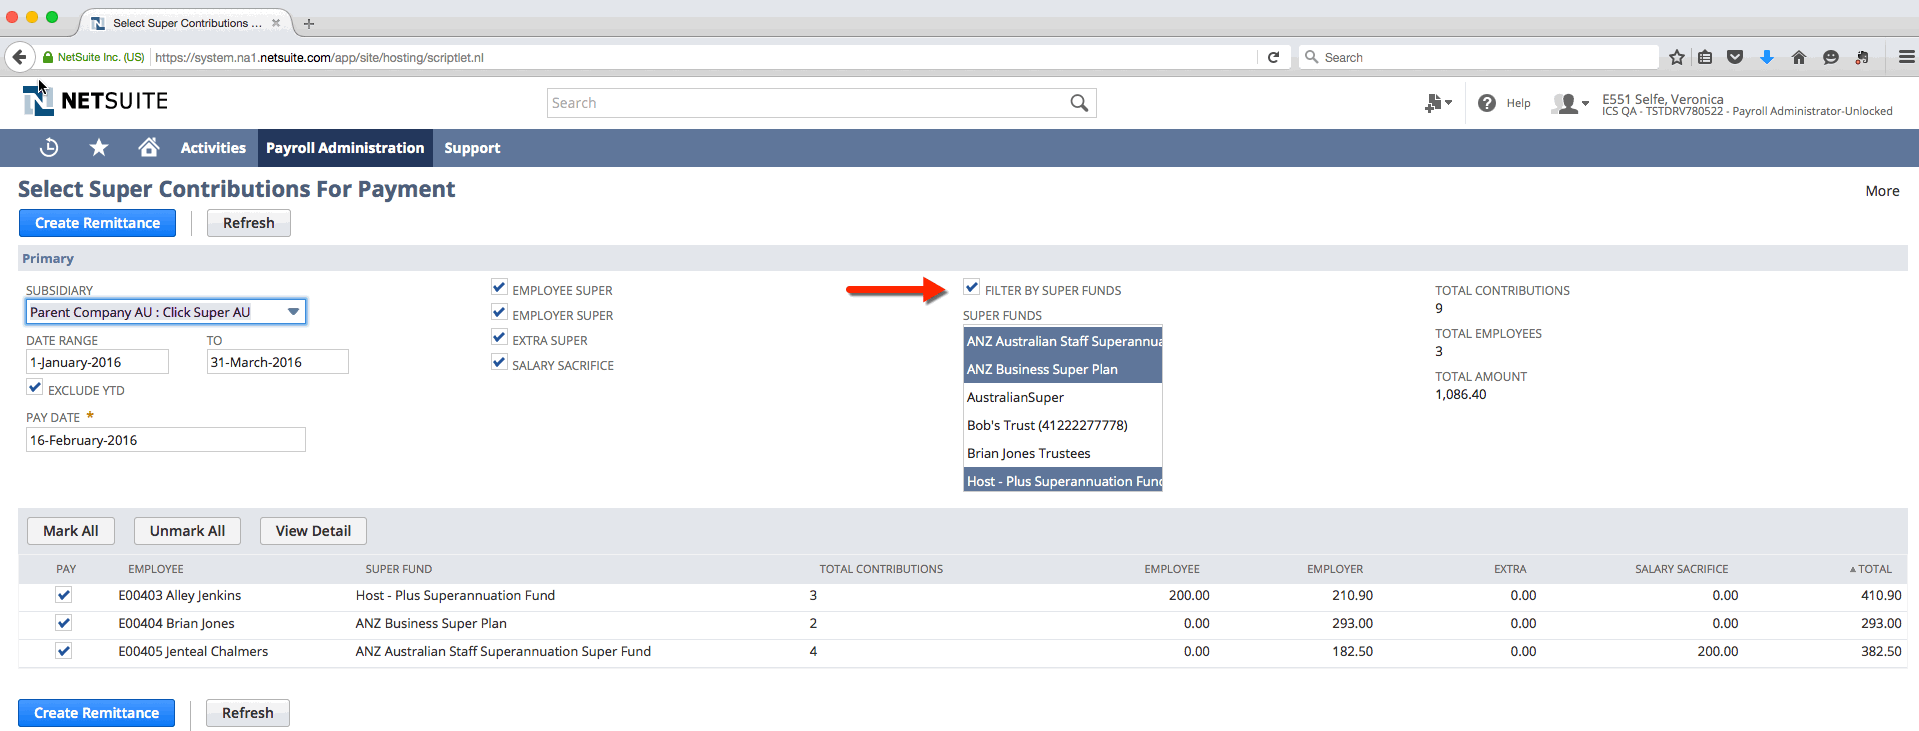
Task: Click the bottom Create Remittance button
Action: 96,713
